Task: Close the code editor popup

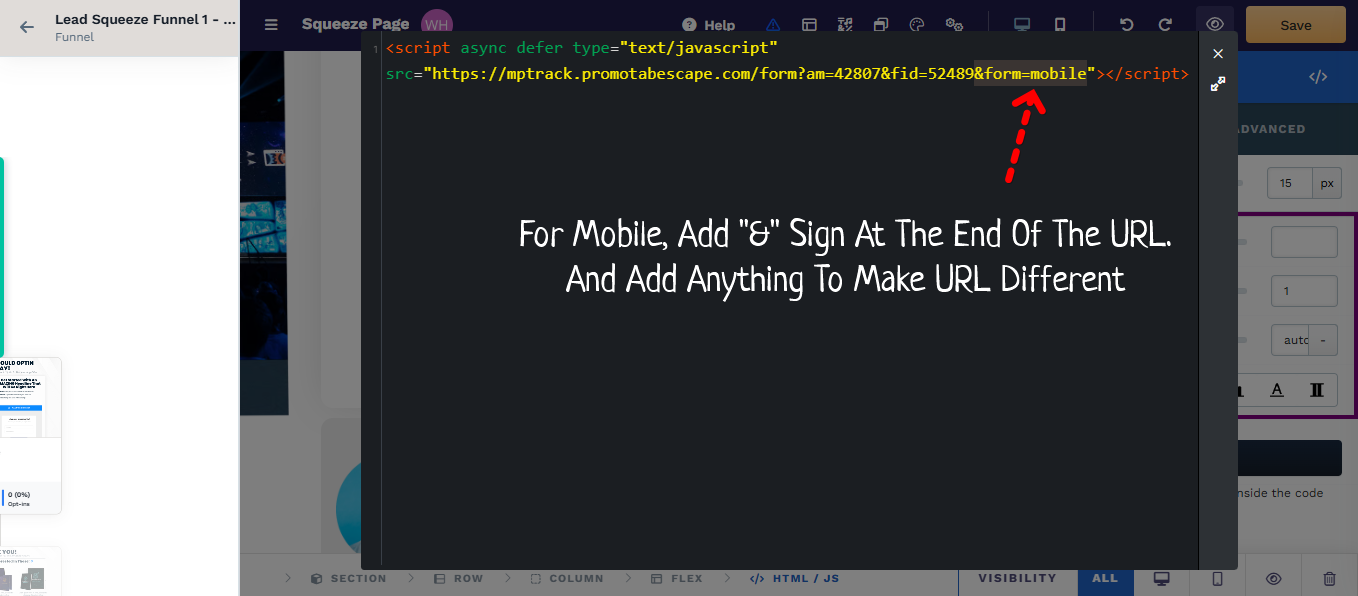Action: click(x=1217, y=54)
